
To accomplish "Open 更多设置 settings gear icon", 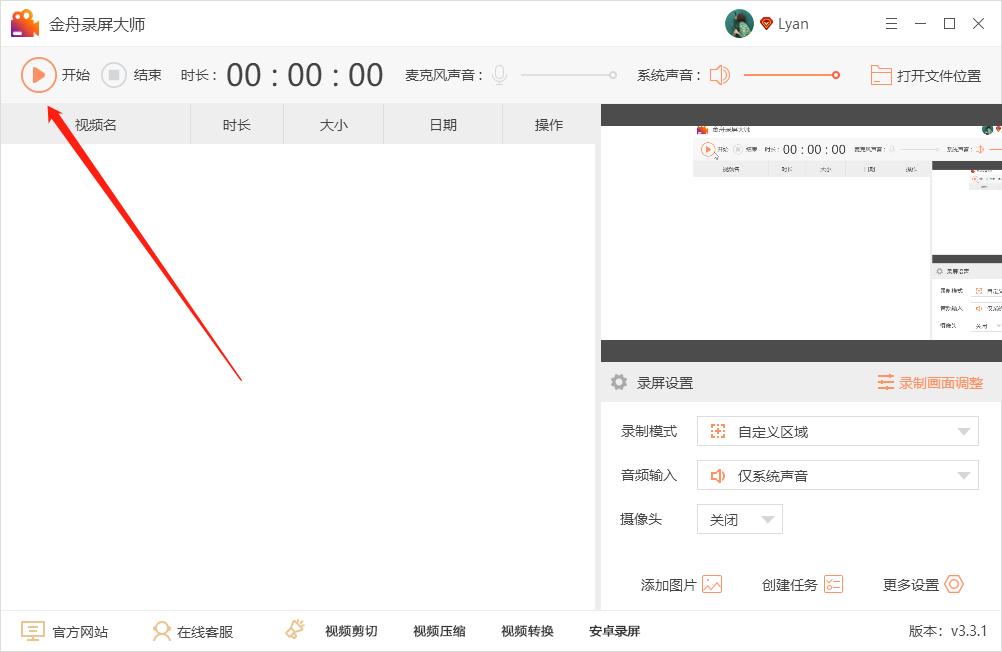I will pos(953,584).
